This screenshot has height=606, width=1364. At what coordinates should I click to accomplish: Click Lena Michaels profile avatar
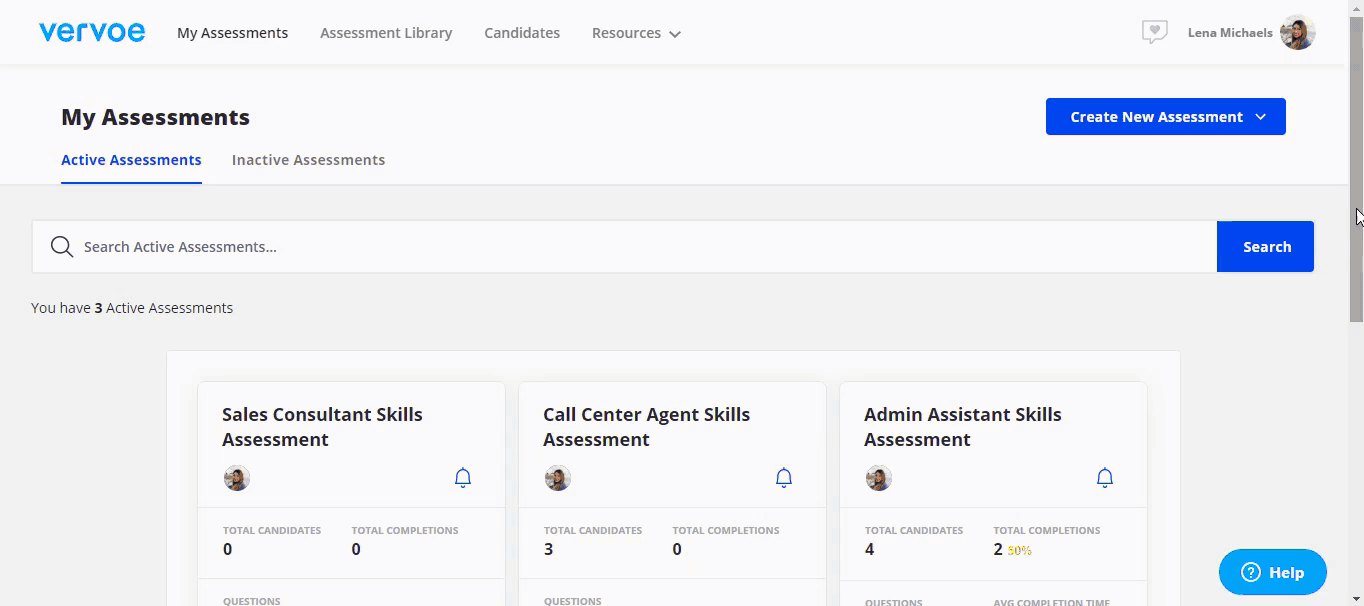pyautogui.click(x=1297, y=33)
